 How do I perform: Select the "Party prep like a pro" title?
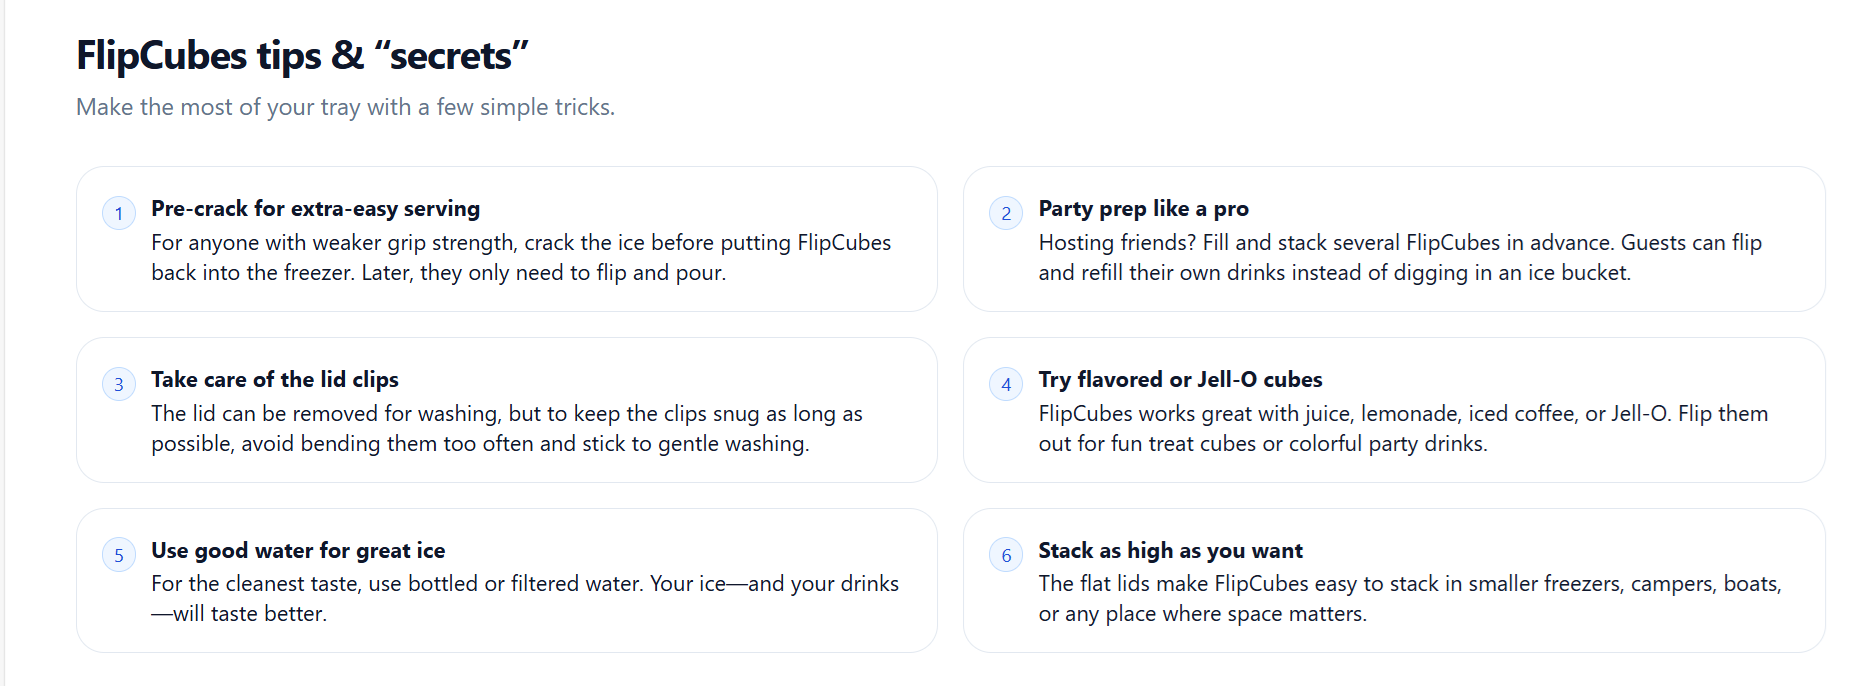[x=1143, y=209]
